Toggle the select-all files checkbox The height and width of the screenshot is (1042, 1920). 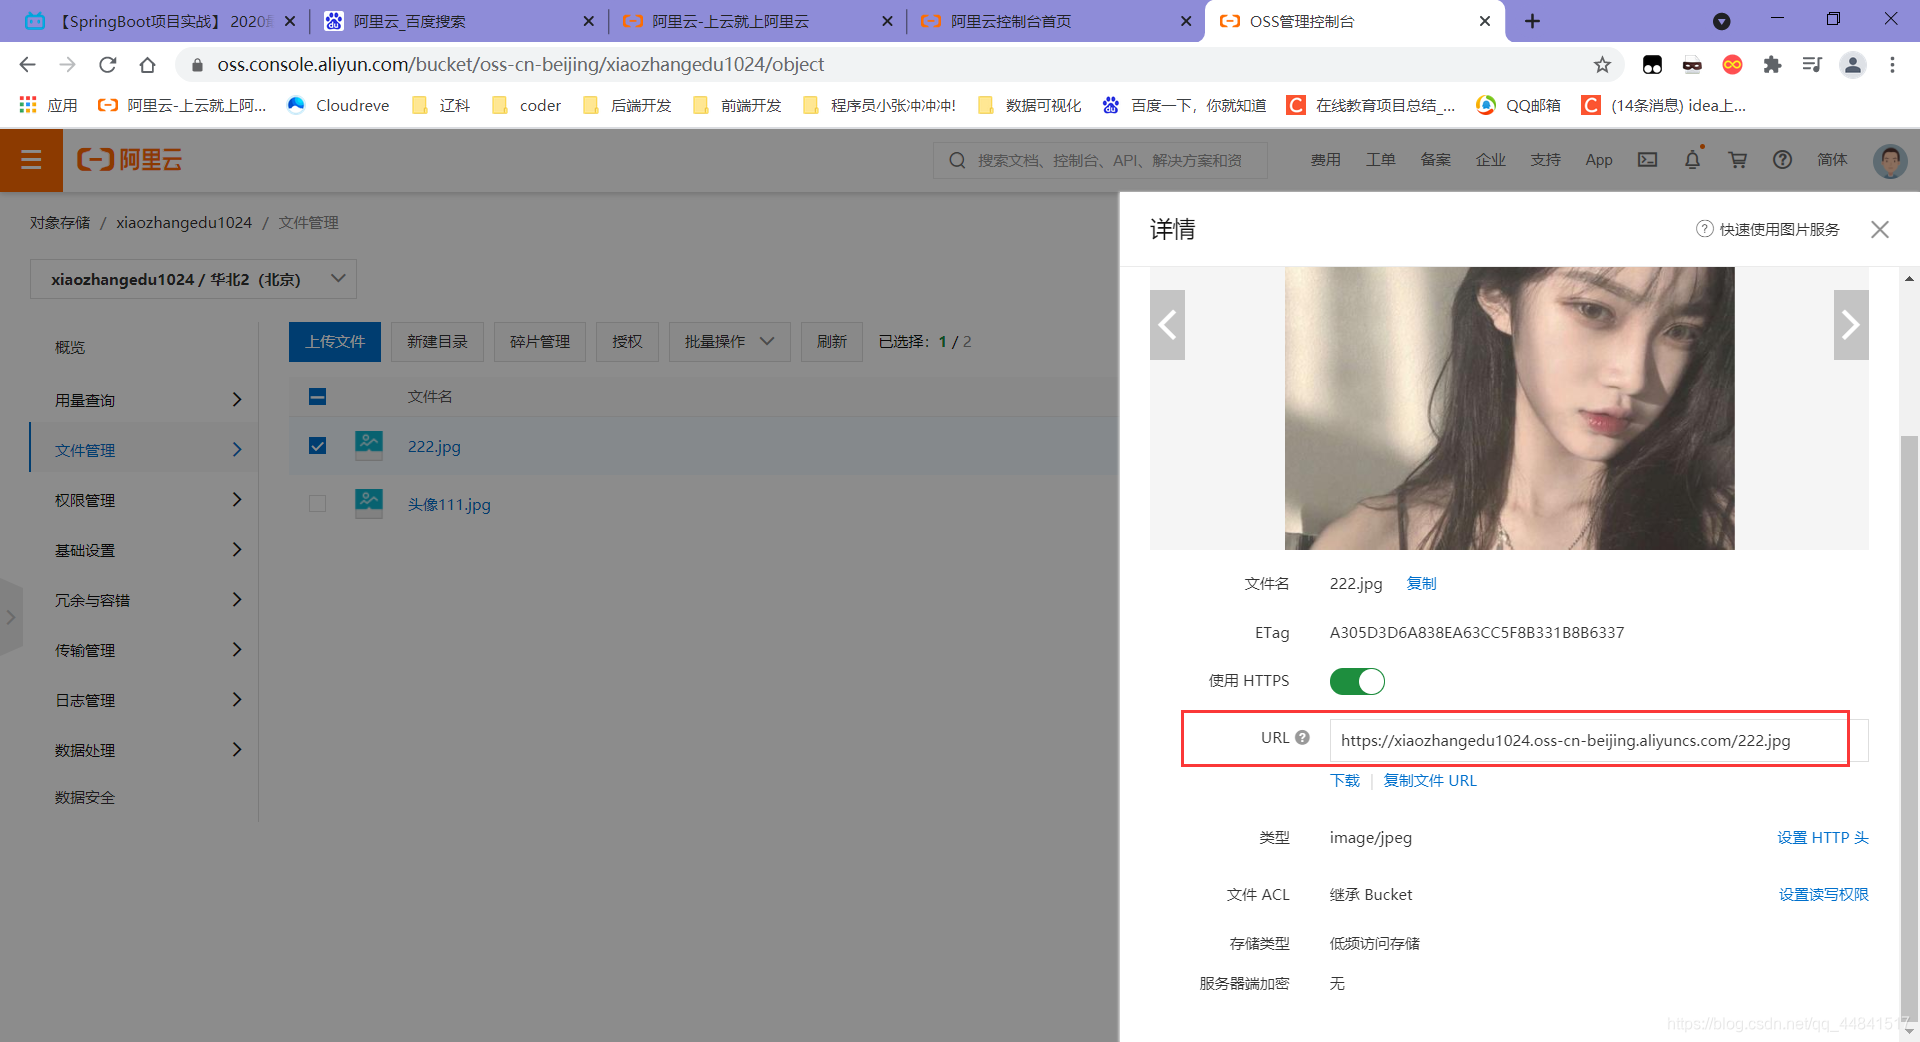[x=317, y=397]
